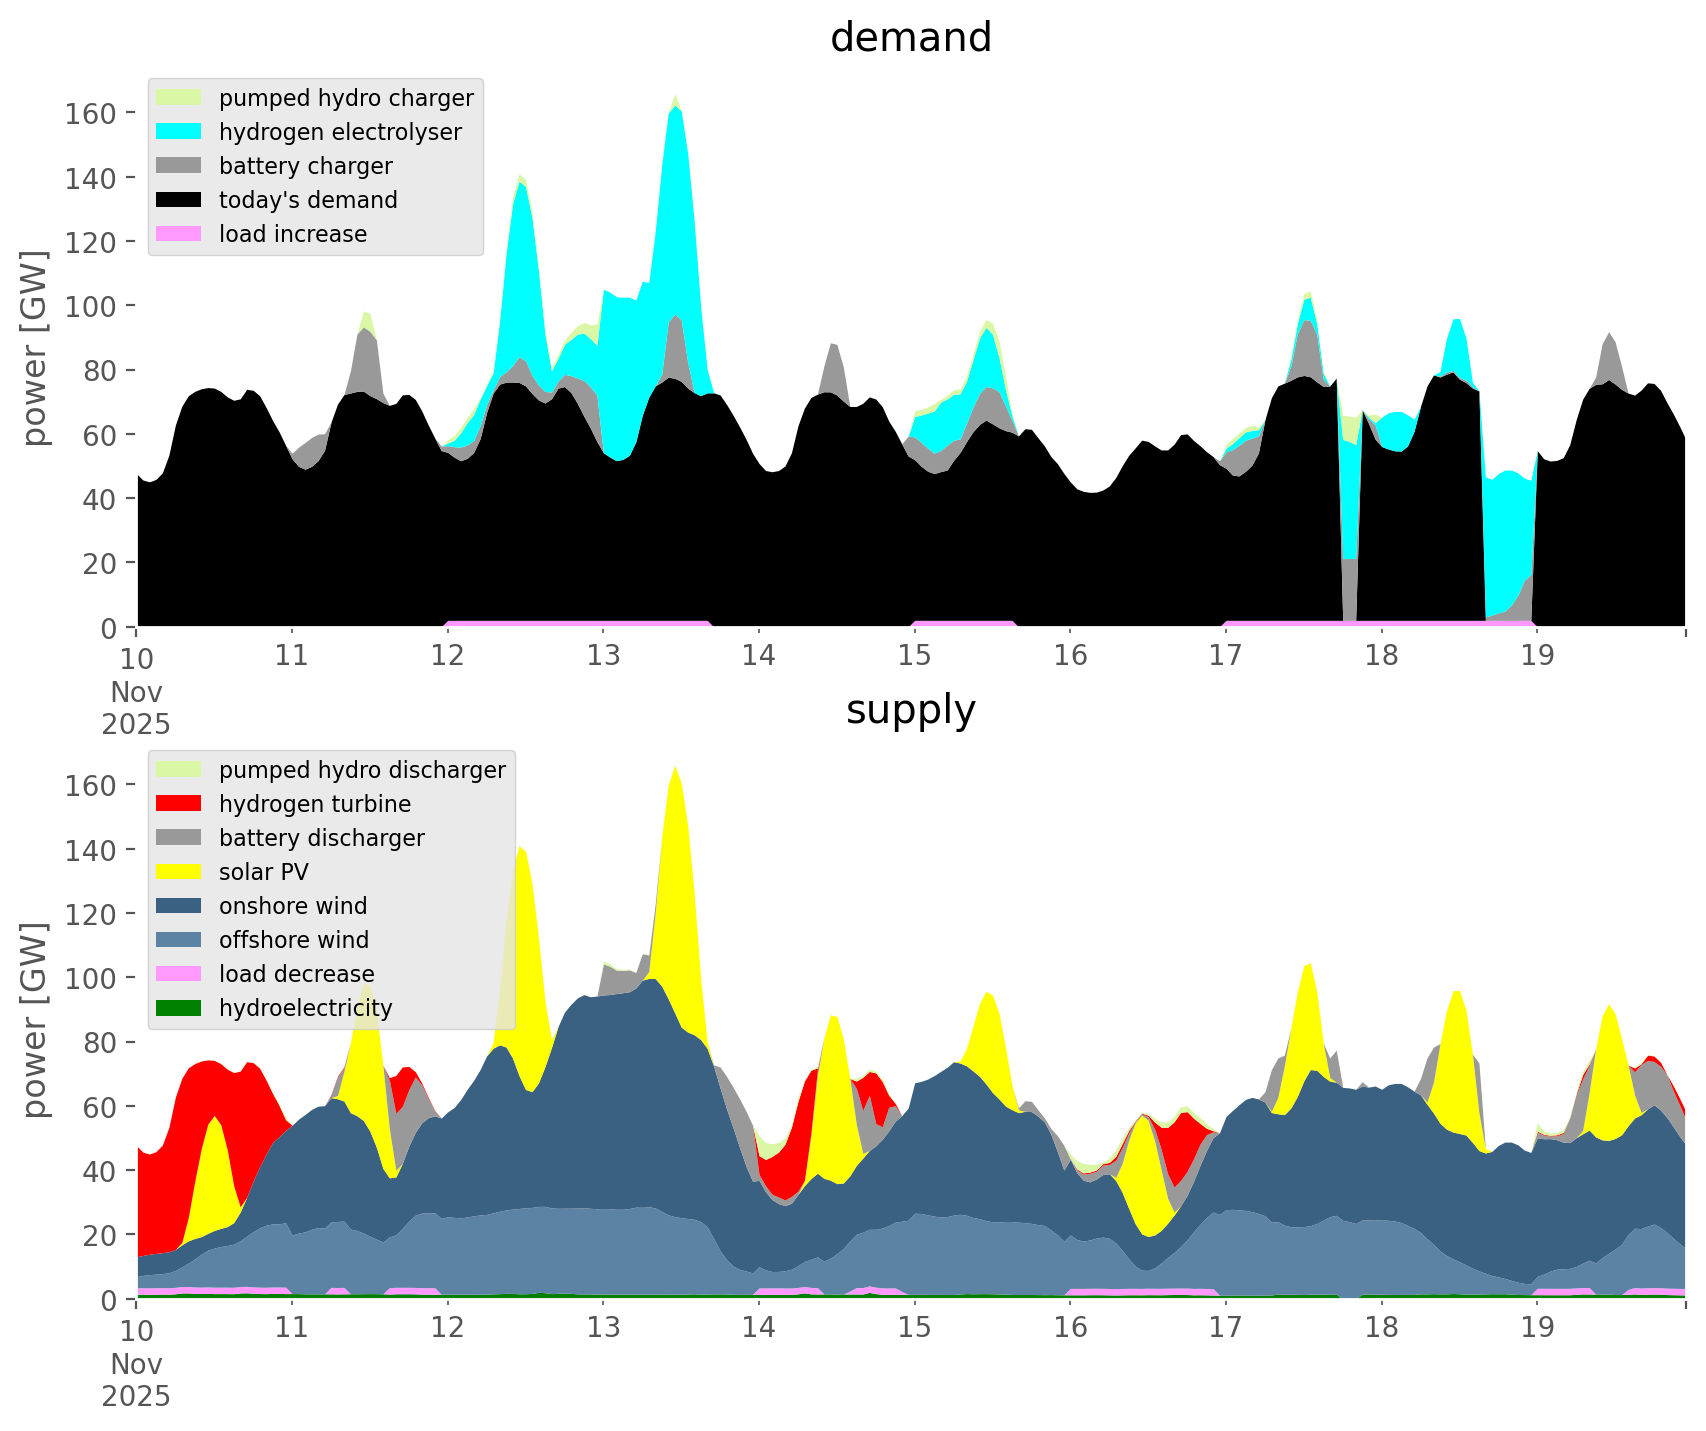Click the 14 date tick below the supply chart
This screenshot has width=1706, height=1431.
(758, 1327)
